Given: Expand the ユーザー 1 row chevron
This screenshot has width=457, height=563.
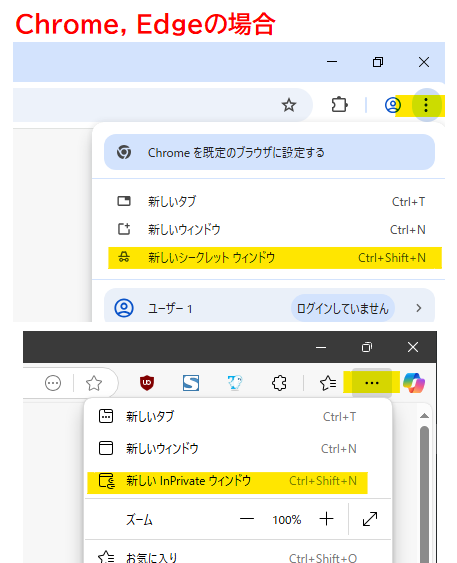Looking at the screenshot, I should 419,308.
